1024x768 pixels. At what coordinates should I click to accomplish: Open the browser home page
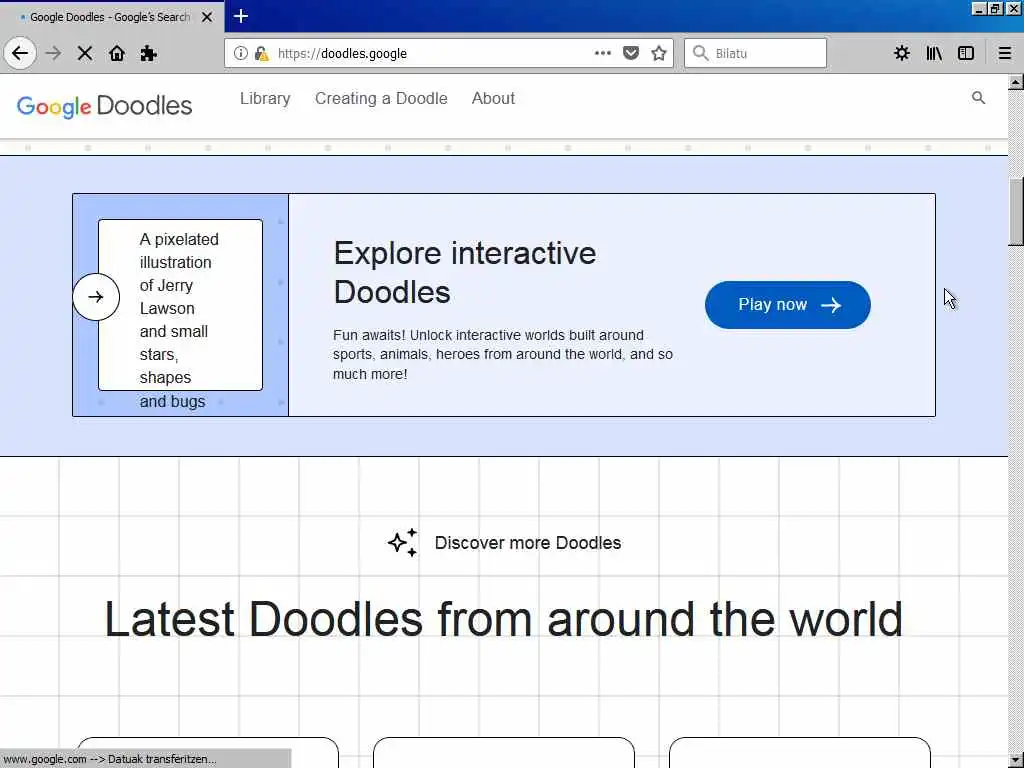point(117,53)
